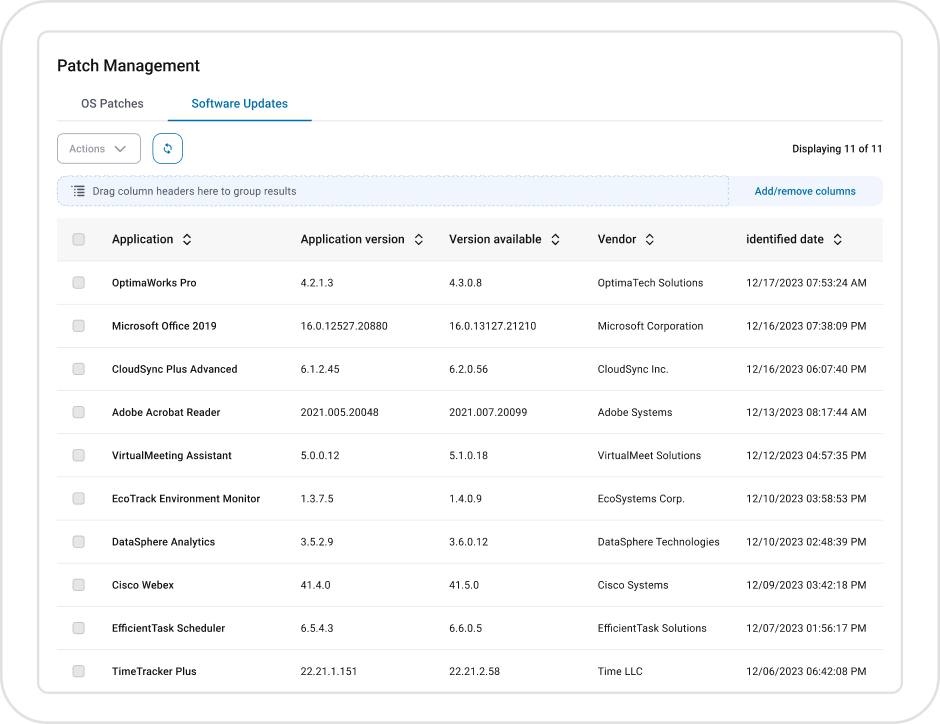
Task: Sort by Vendor column arrows
Action: 649,240
